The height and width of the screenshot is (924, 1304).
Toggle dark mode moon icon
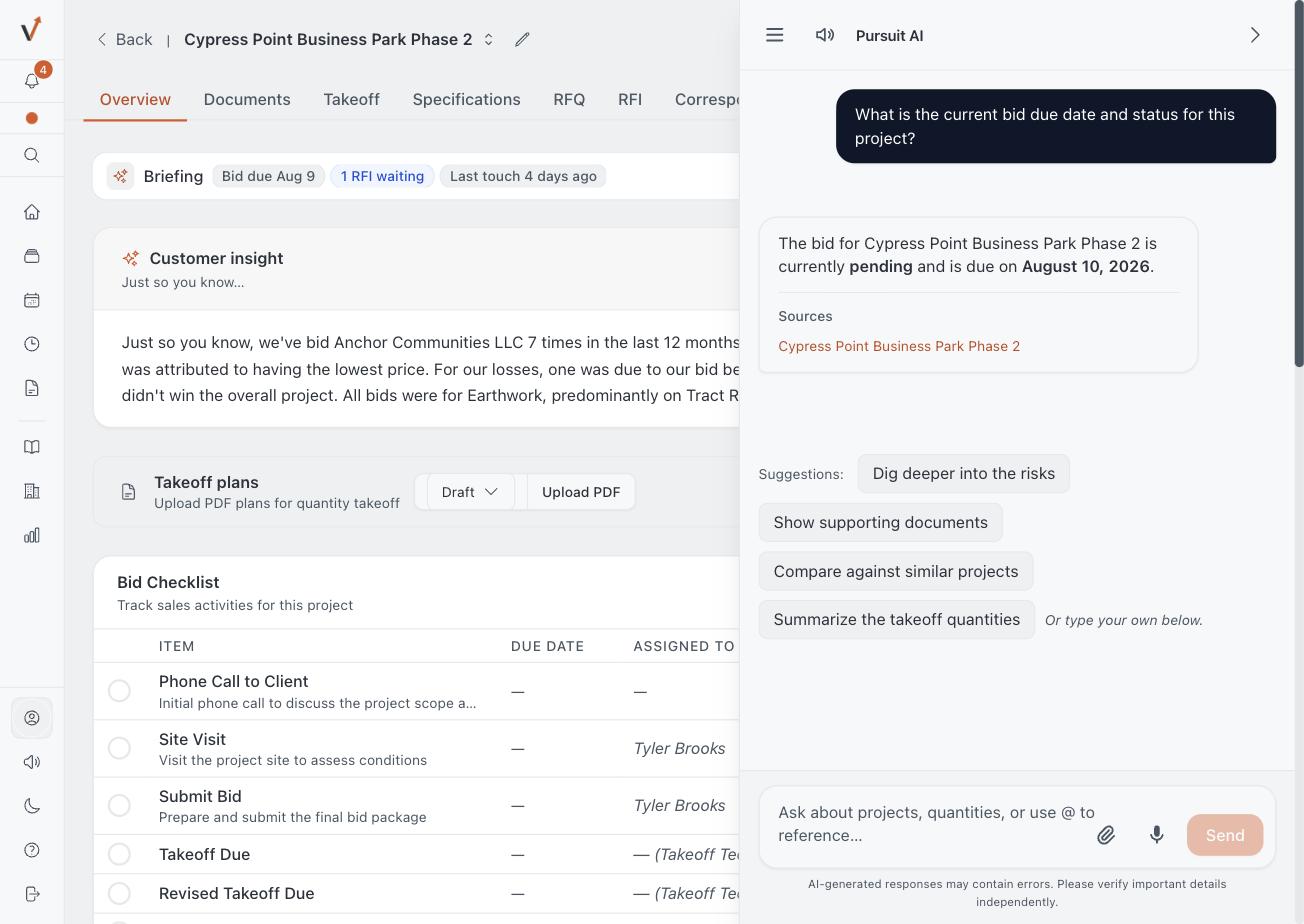coord(32,806)
